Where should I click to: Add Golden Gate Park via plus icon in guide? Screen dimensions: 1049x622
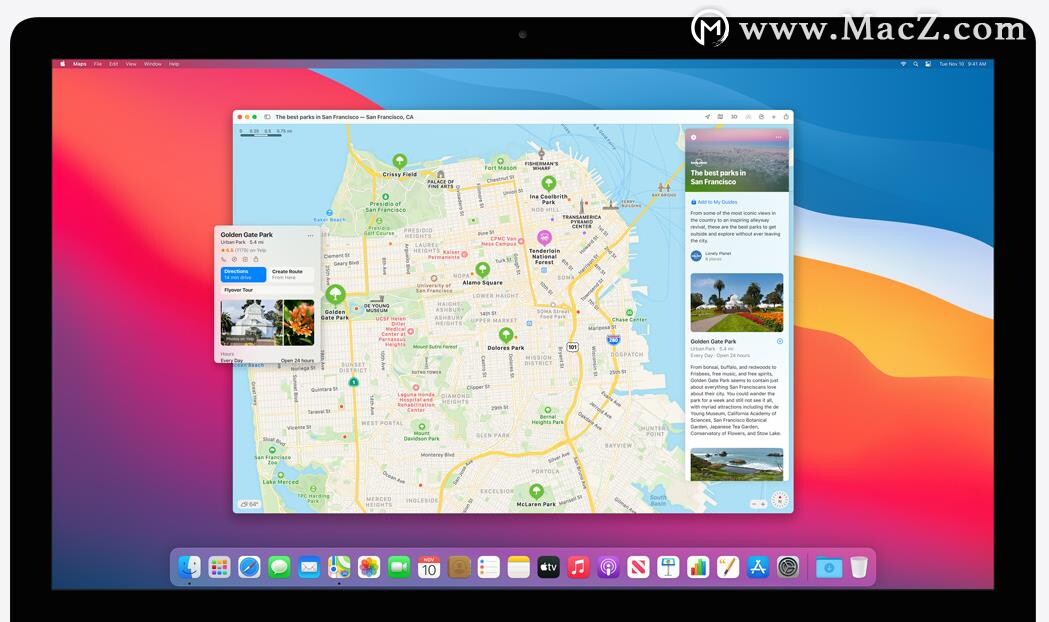(779, 341)
